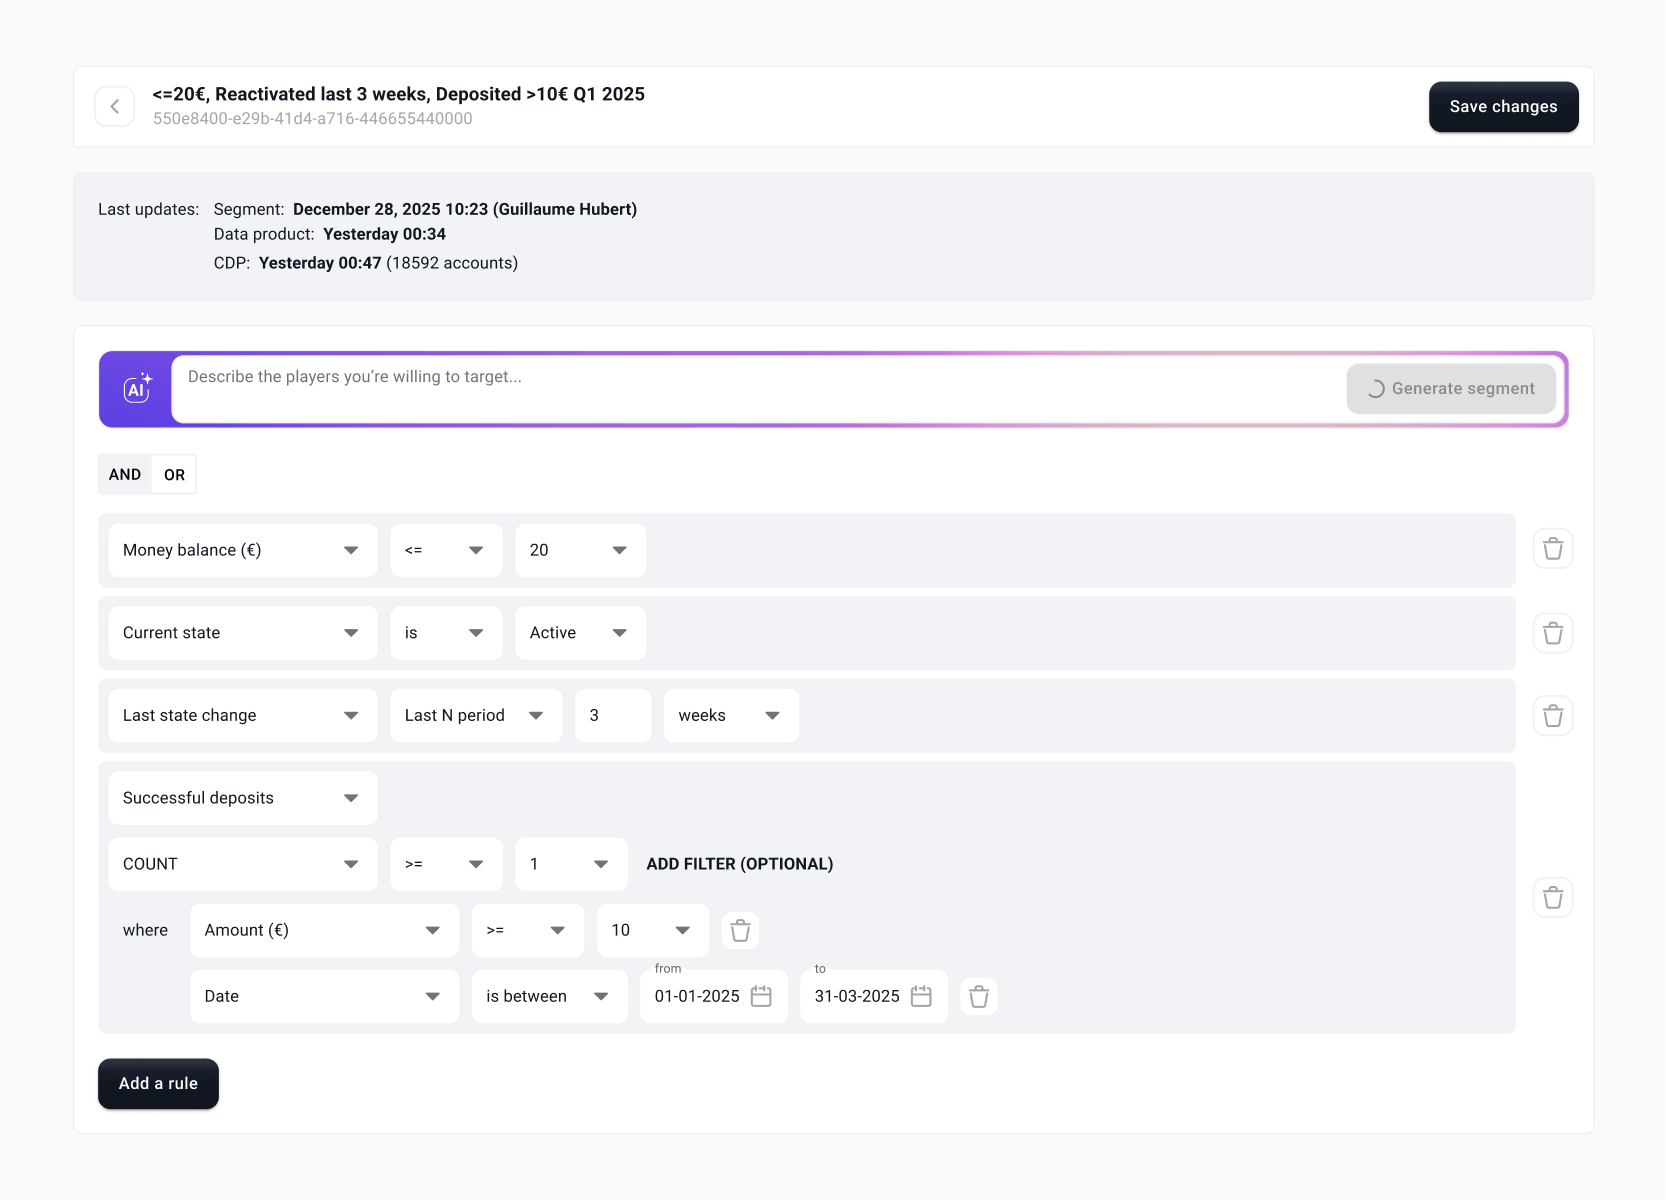Click ADD FILTER (OPTIONAL)

tap(740, 864)
